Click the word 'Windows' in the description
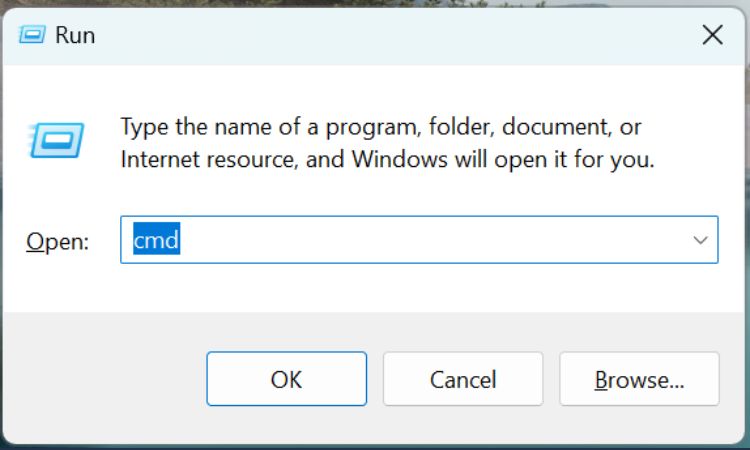The width and height of the screenshot is (750, 450). click(399, 159)
